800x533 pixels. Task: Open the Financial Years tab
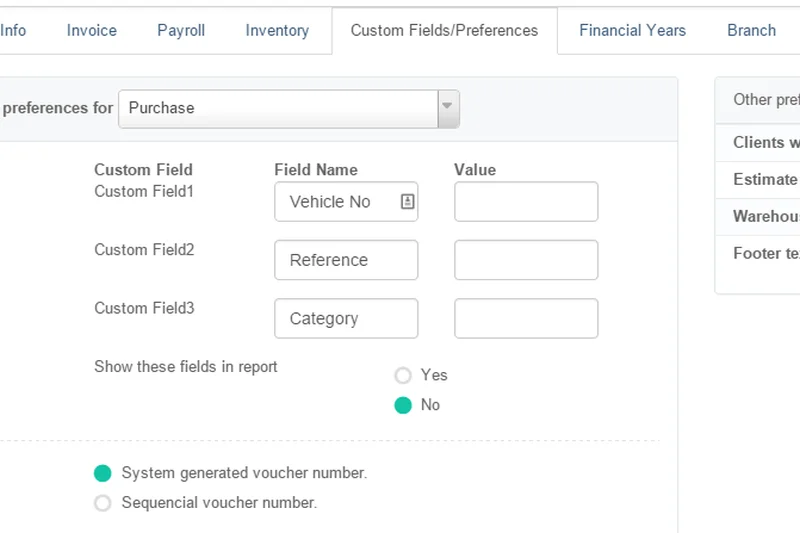pos(632,30)
